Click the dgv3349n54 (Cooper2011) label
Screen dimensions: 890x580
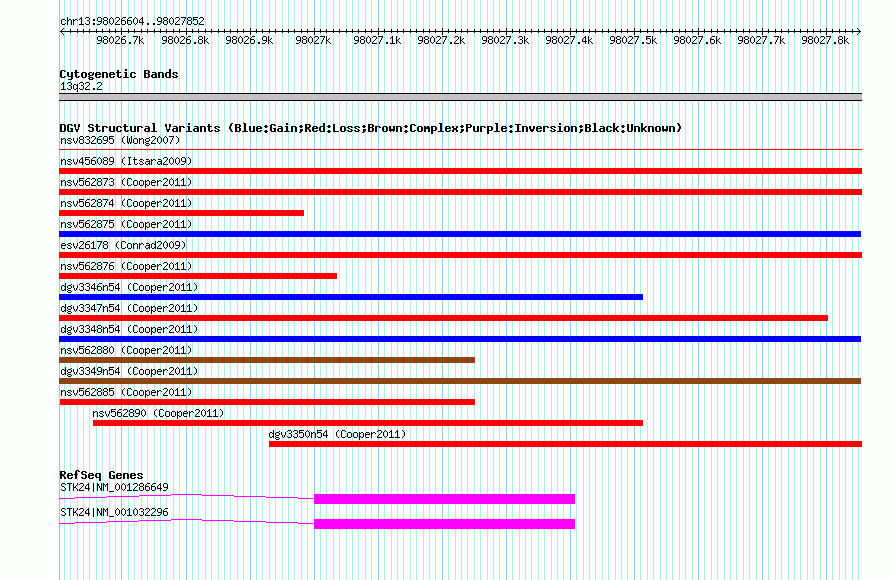tap(129, 371)
